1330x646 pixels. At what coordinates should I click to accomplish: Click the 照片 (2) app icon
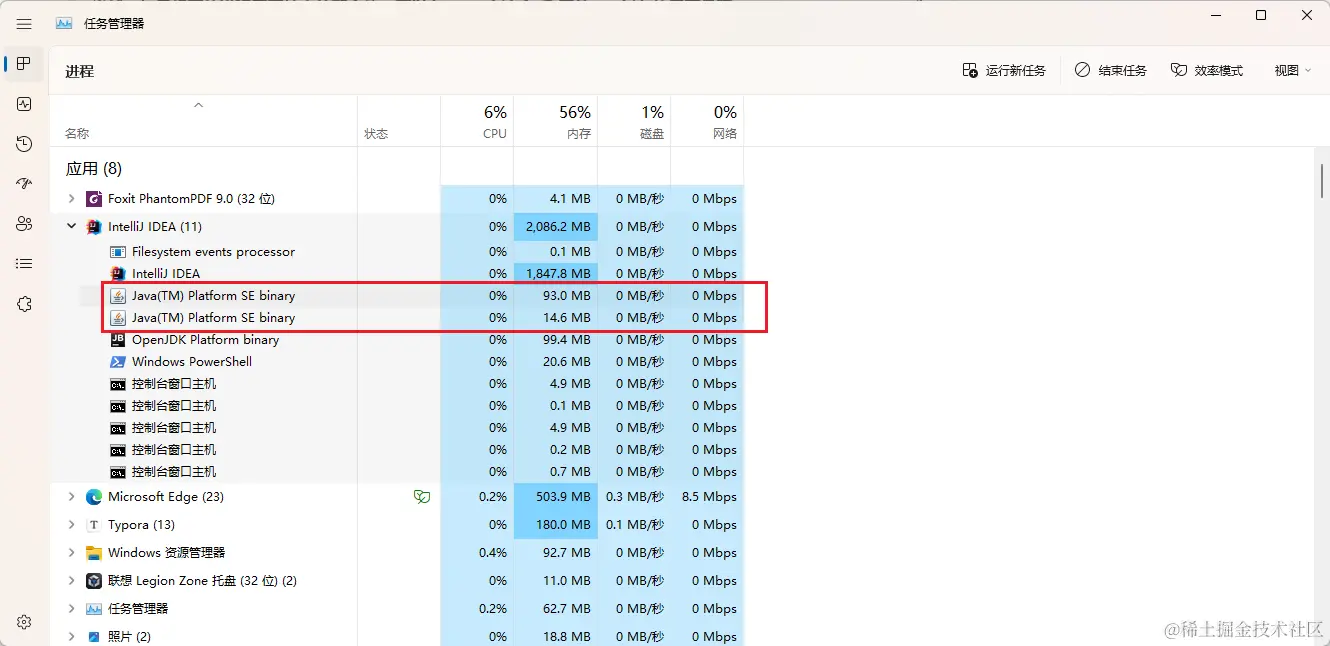(94, 636)
